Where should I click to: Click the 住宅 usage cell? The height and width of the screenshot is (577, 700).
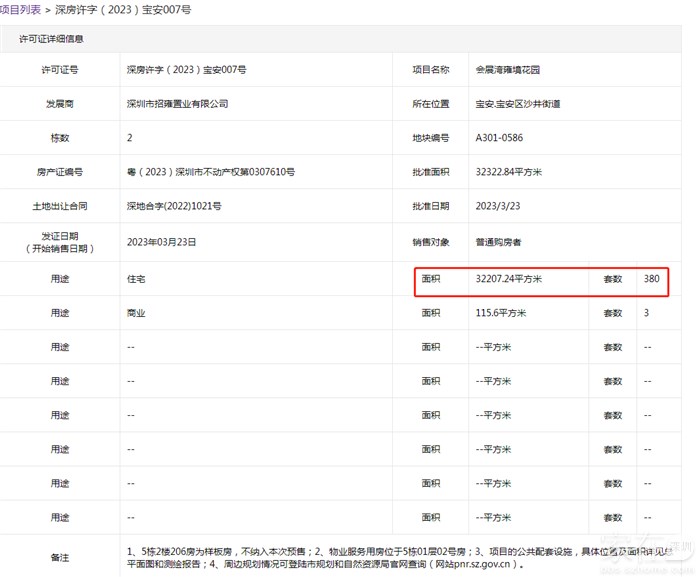pos(137,280)
